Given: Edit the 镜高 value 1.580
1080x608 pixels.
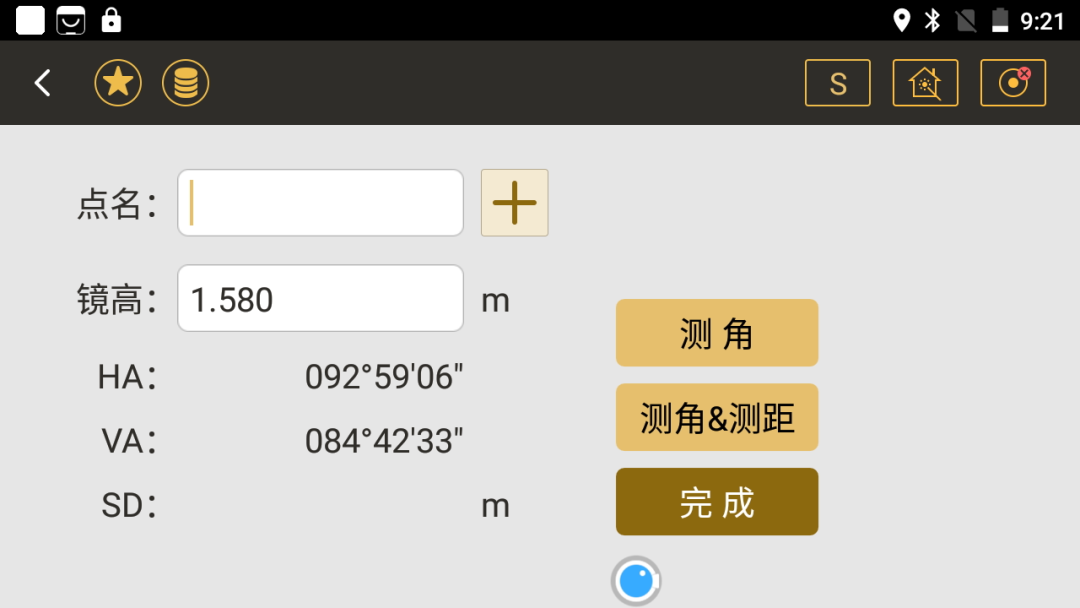Looking at the screenshot, I should tap(320, 298).
